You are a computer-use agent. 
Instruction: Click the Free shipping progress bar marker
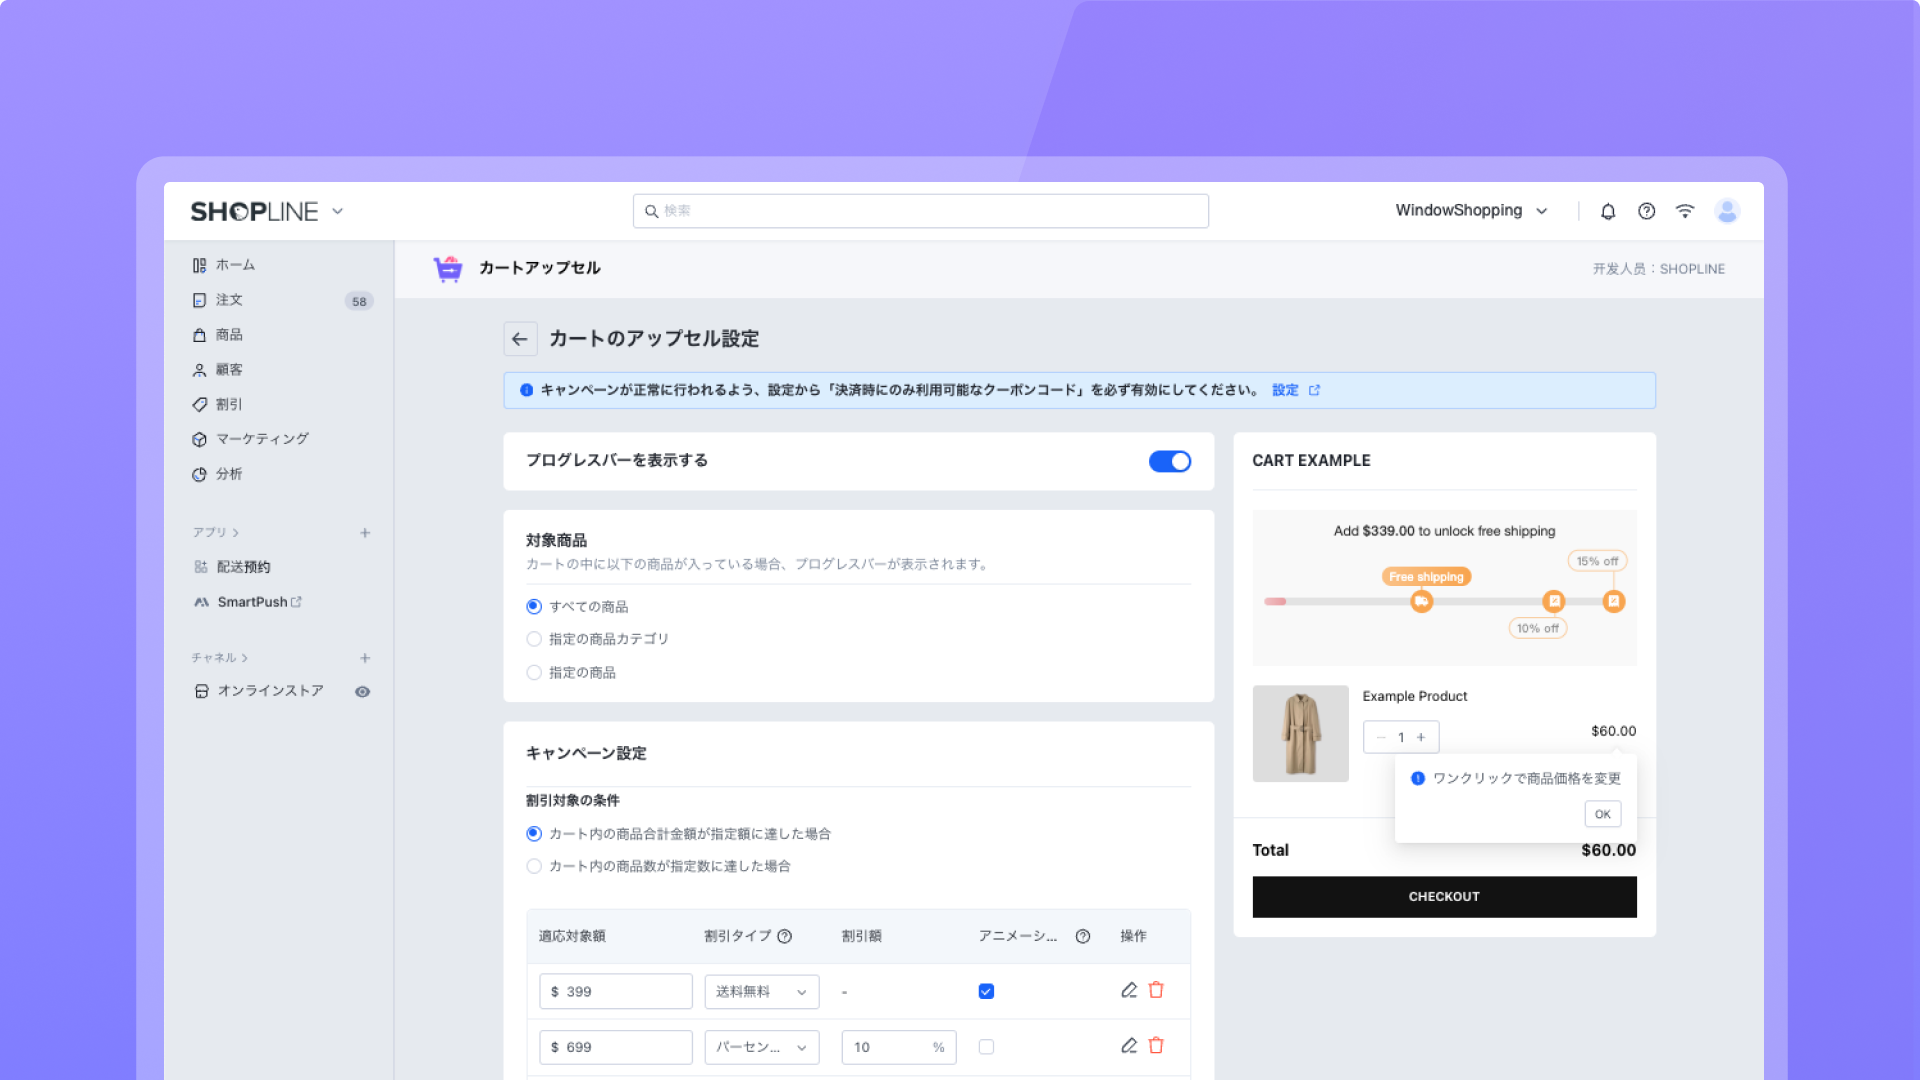click(x=1421, y=601)
